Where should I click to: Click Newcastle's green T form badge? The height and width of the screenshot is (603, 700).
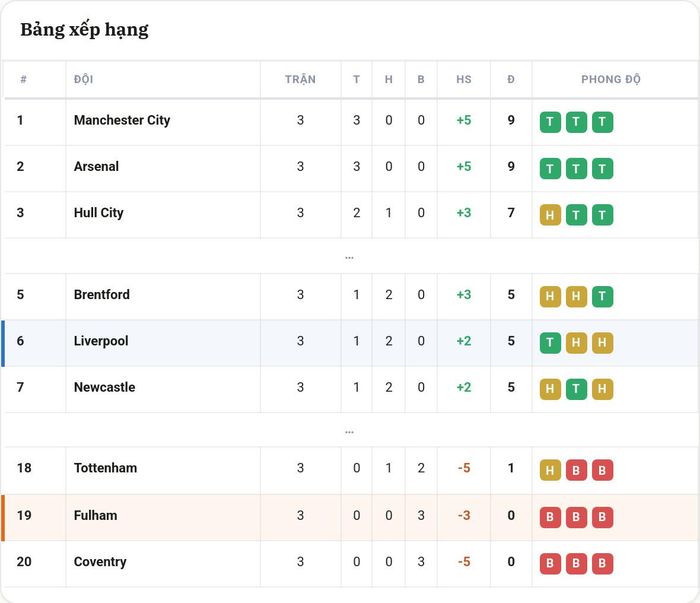point(576,389)
